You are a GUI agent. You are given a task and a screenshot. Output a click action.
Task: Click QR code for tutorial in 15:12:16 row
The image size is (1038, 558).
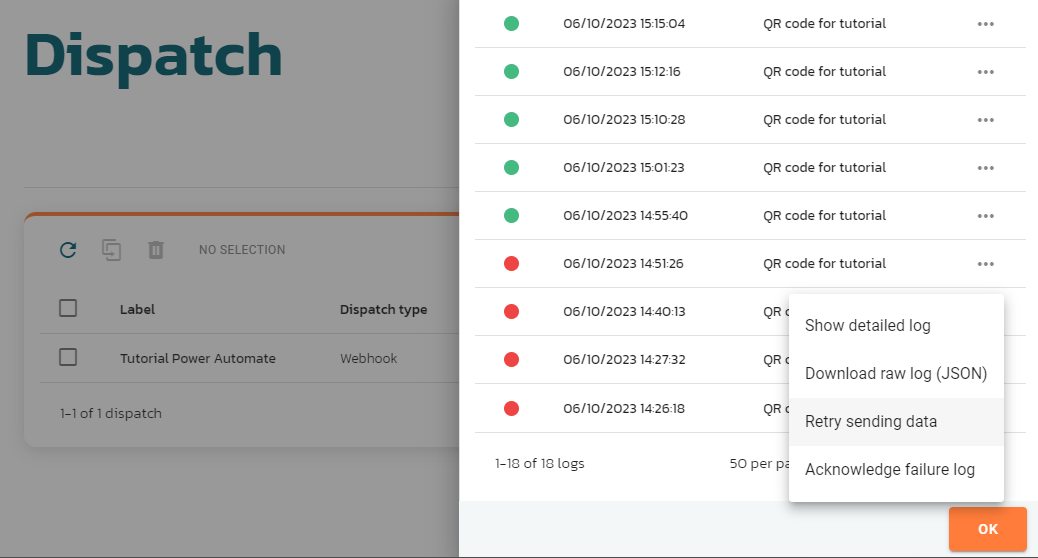(824, 71)
